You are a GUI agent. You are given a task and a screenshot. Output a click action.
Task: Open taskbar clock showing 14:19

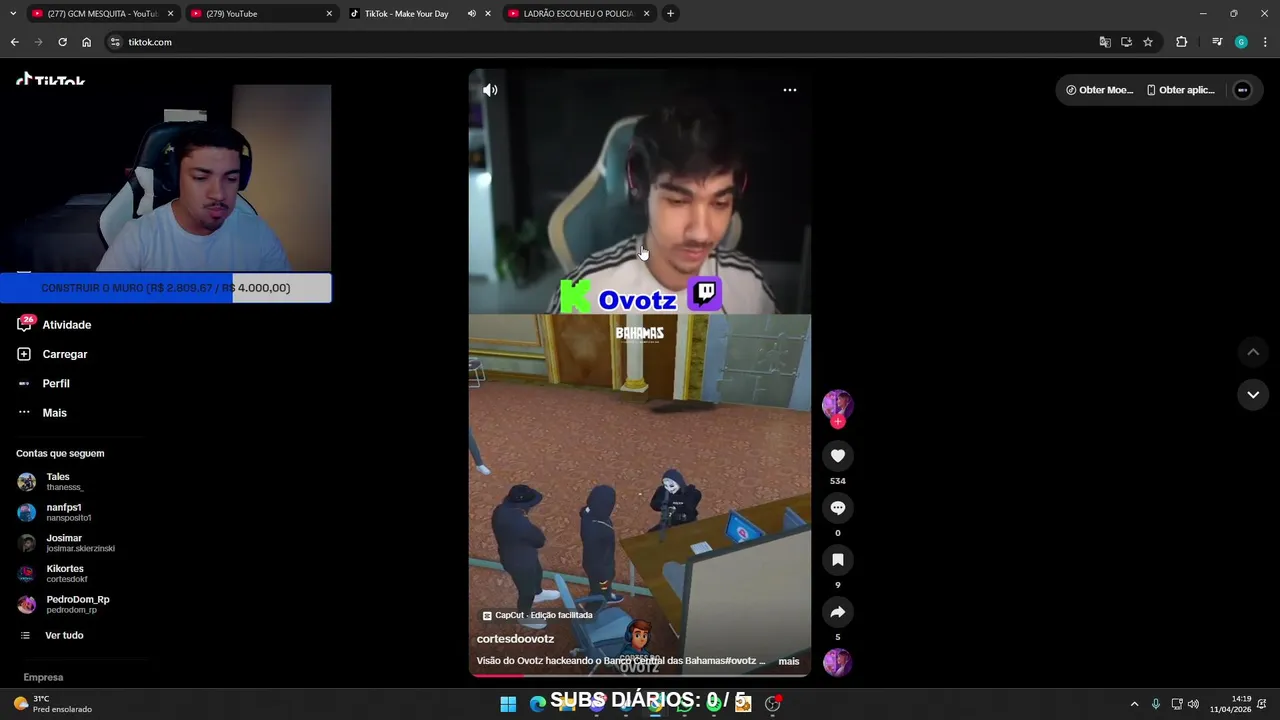[x=1230, y=704]
